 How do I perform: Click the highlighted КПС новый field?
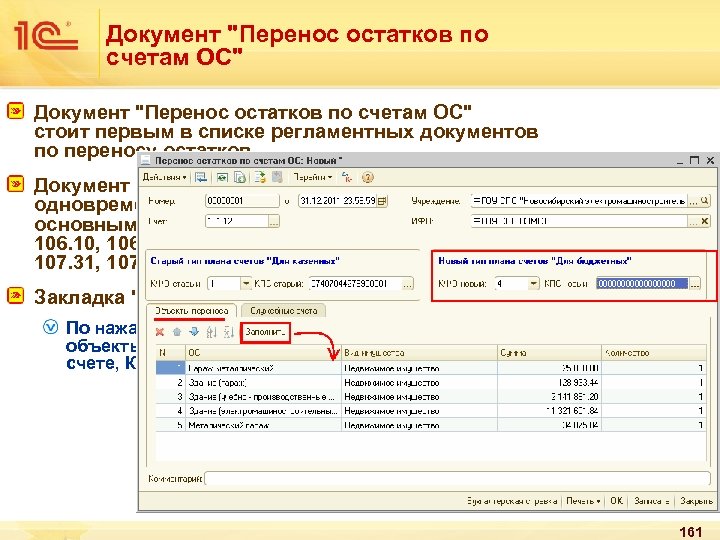(x=642, y=284)
